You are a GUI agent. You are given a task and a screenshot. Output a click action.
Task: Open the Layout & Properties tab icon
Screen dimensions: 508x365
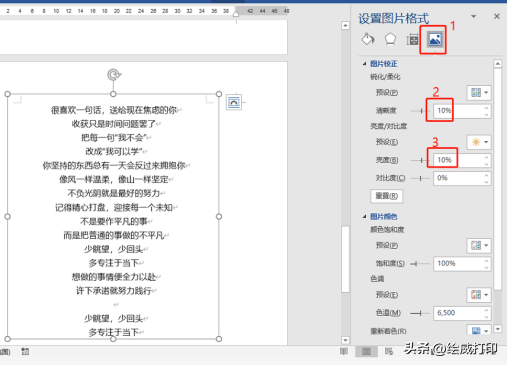[x=412, y=40]
